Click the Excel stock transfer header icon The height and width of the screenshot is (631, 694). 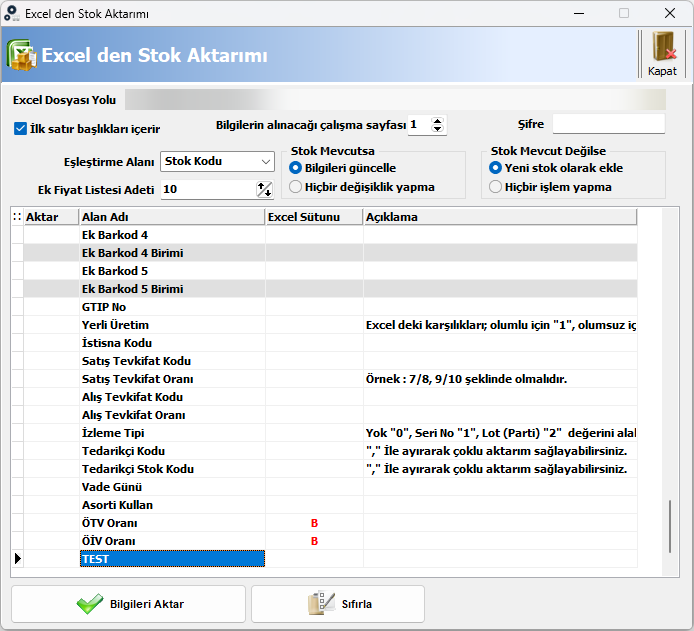22,55
